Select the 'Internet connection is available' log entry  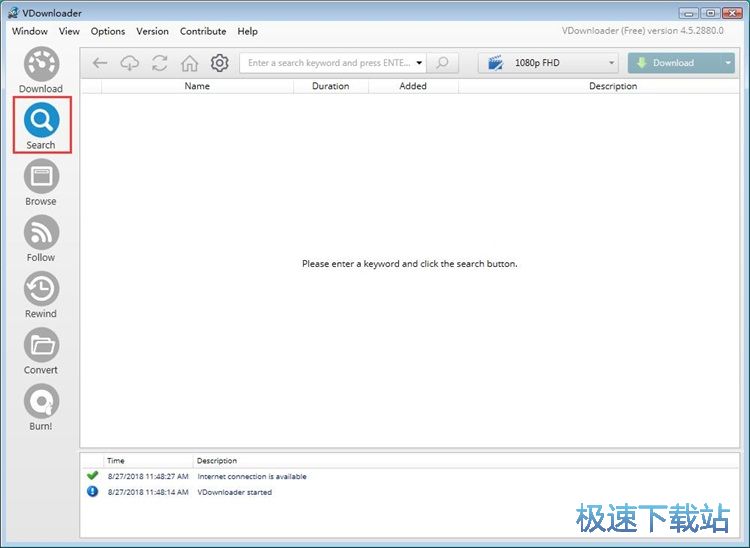(252, 476)
